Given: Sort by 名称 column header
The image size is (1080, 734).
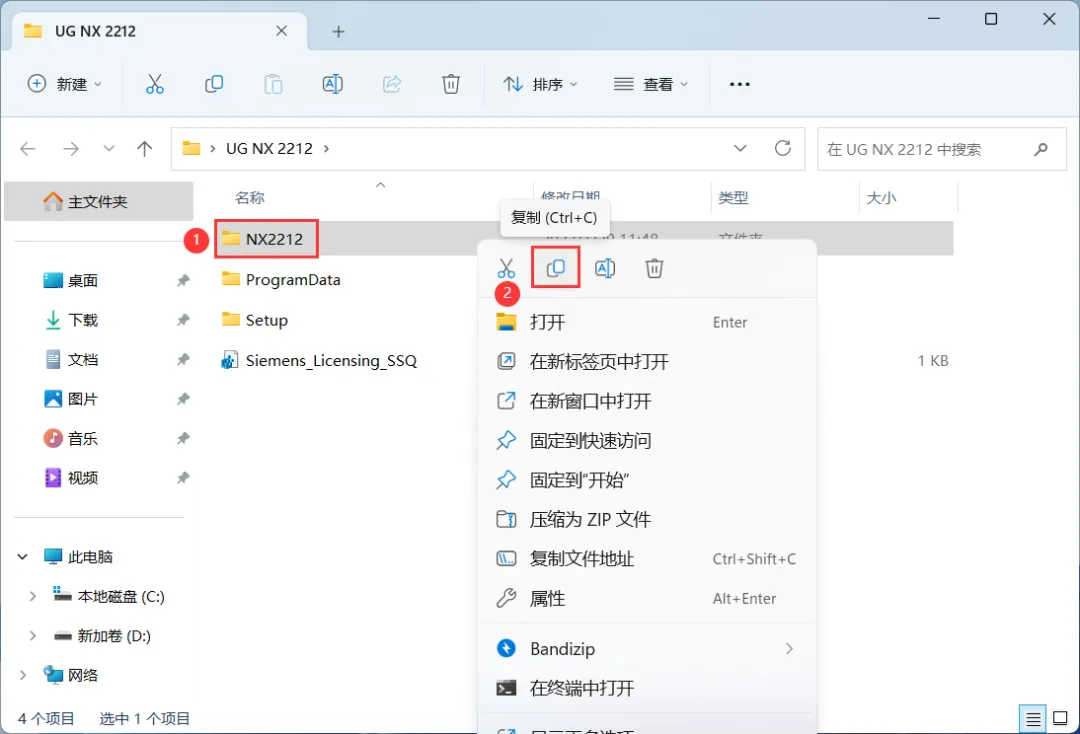Looking at the screenshot, I should pyautogui.click(x=249, y=198).
